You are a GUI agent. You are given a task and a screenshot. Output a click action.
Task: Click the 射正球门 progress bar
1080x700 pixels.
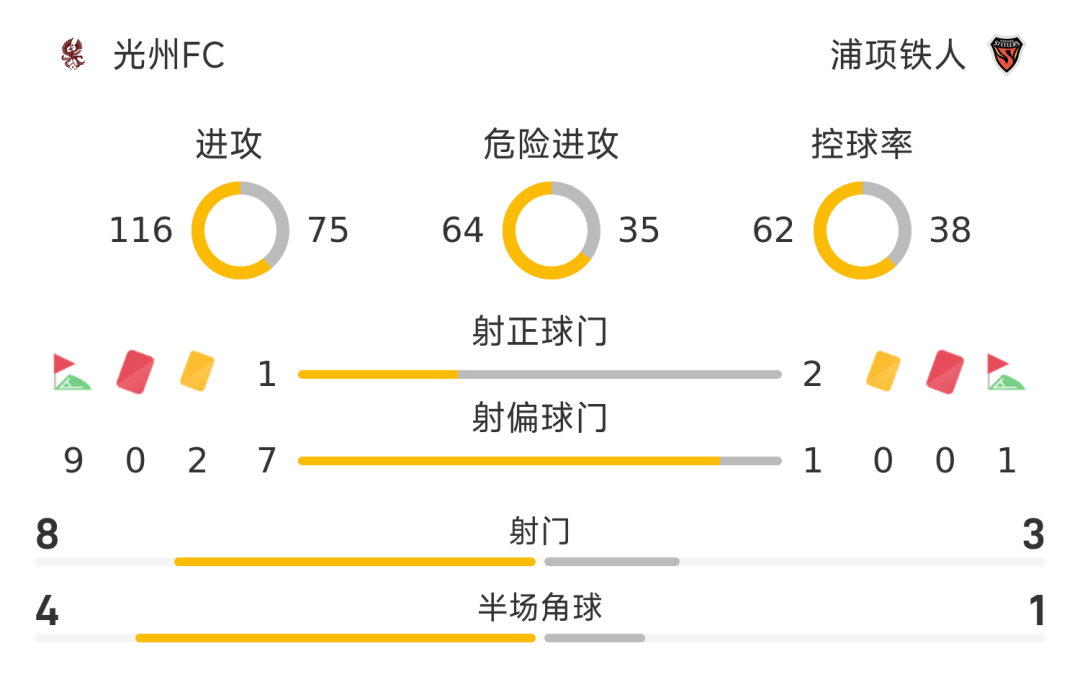click(540, 374)
